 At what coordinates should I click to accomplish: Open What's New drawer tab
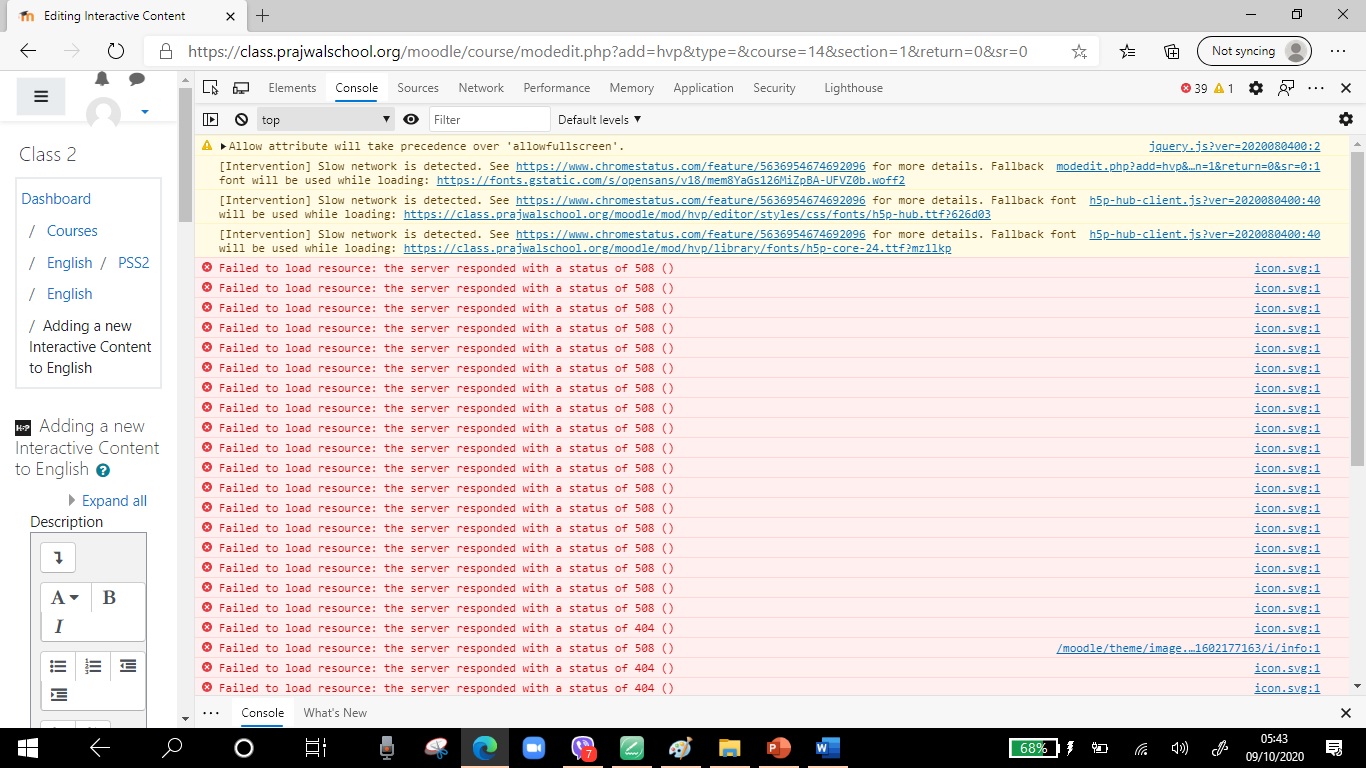coord(335,713)
